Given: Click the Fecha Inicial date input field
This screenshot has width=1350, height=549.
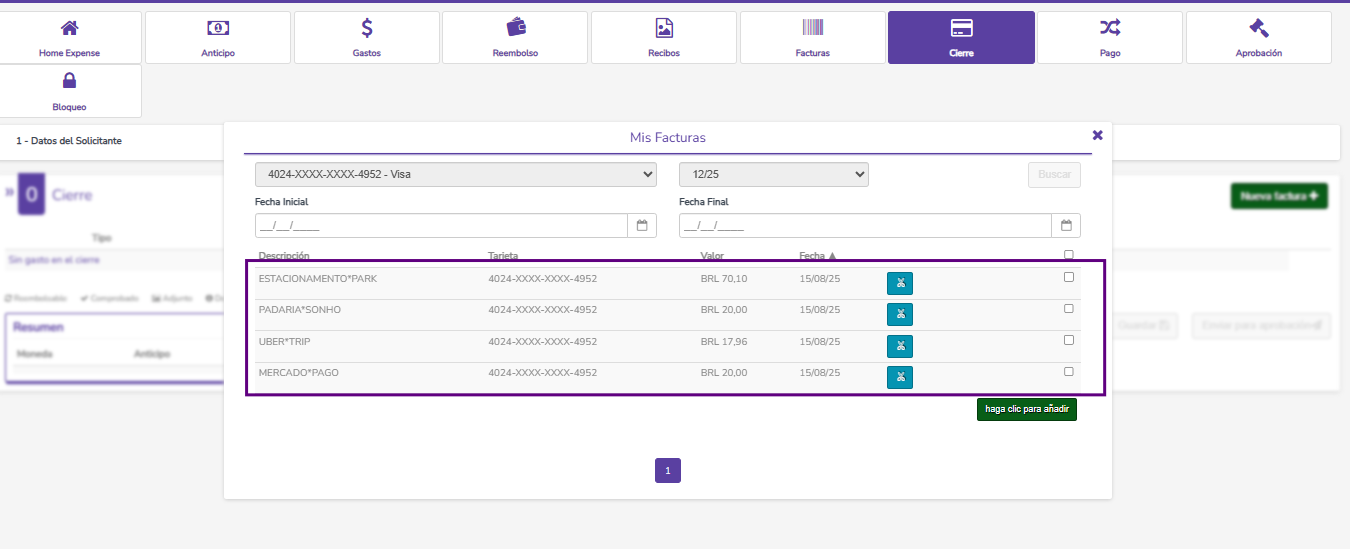Looking at the screenshot, I should click(x=440, y=225).
